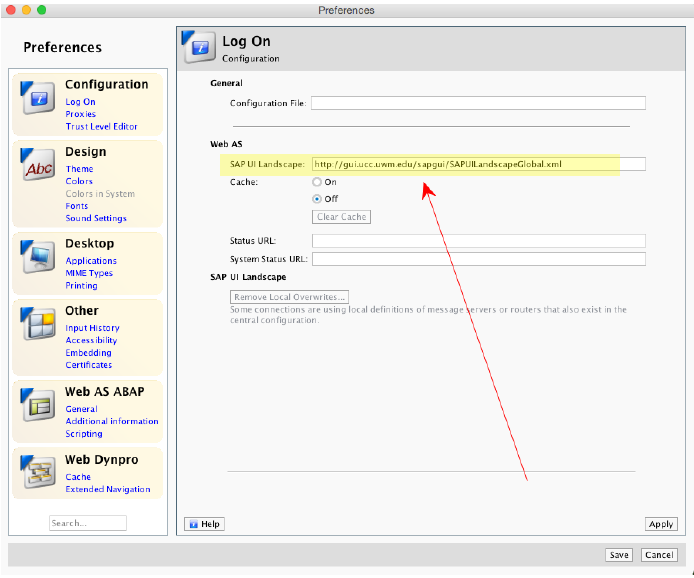This screenshot has width=694, height=578.
Task: Open Web AS ABAP General settings
Action: pyautogui.click(x=81, y=409)
